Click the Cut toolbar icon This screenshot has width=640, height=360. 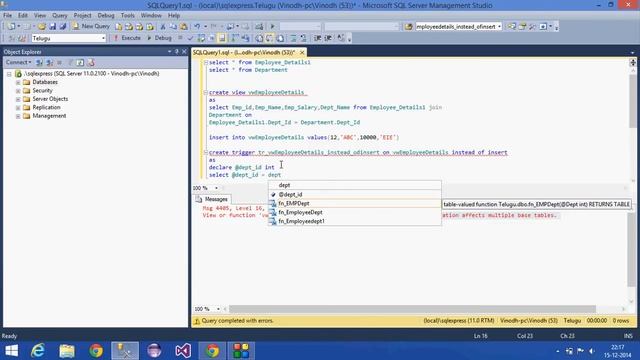click(x=162, y=27)
